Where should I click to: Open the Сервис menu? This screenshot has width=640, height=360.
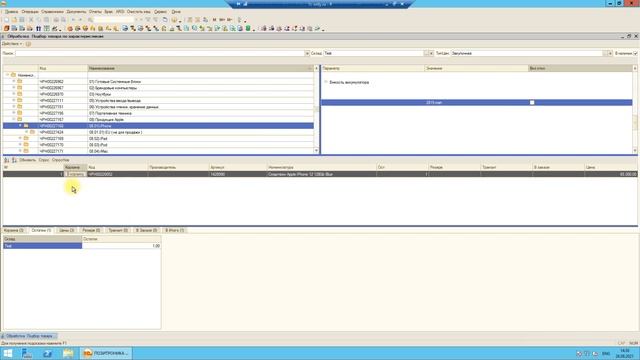[x=160, y=12]
